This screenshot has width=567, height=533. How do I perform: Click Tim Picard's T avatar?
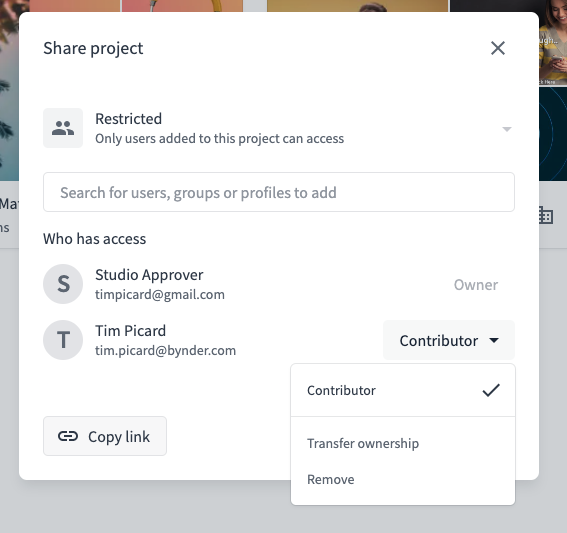[63, 340]
